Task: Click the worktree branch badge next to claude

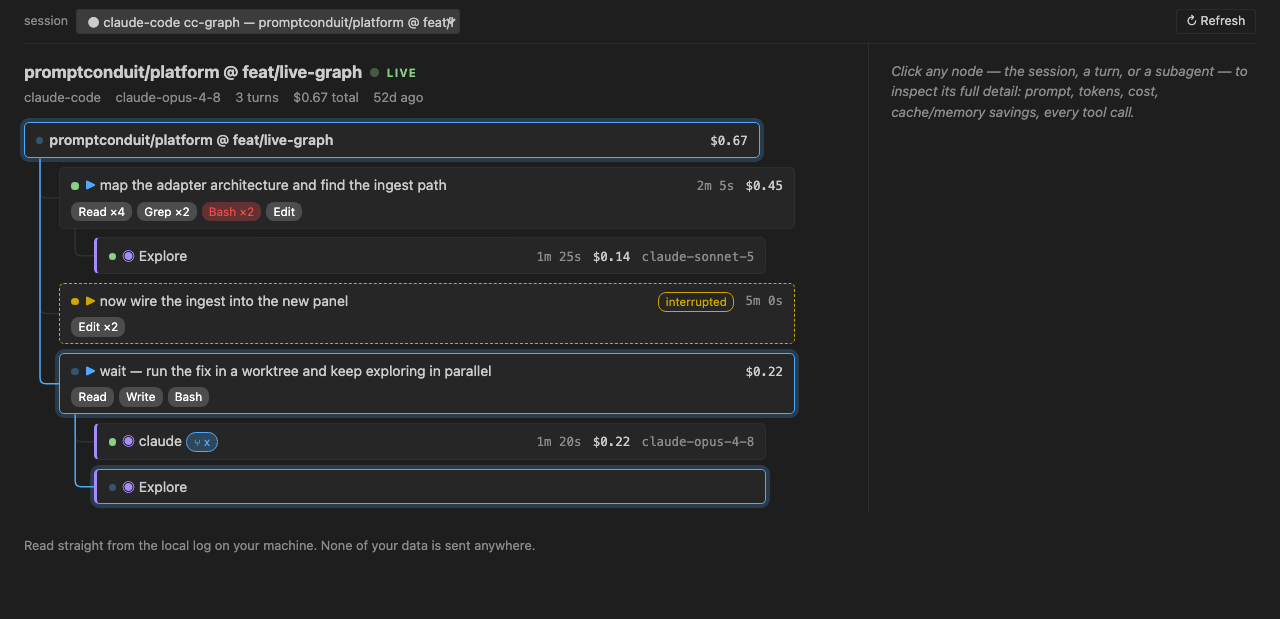Action: point(202,442)
